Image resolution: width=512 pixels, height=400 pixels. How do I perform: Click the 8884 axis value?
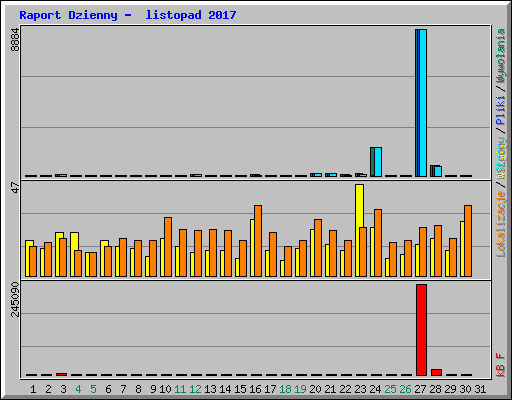15,40
